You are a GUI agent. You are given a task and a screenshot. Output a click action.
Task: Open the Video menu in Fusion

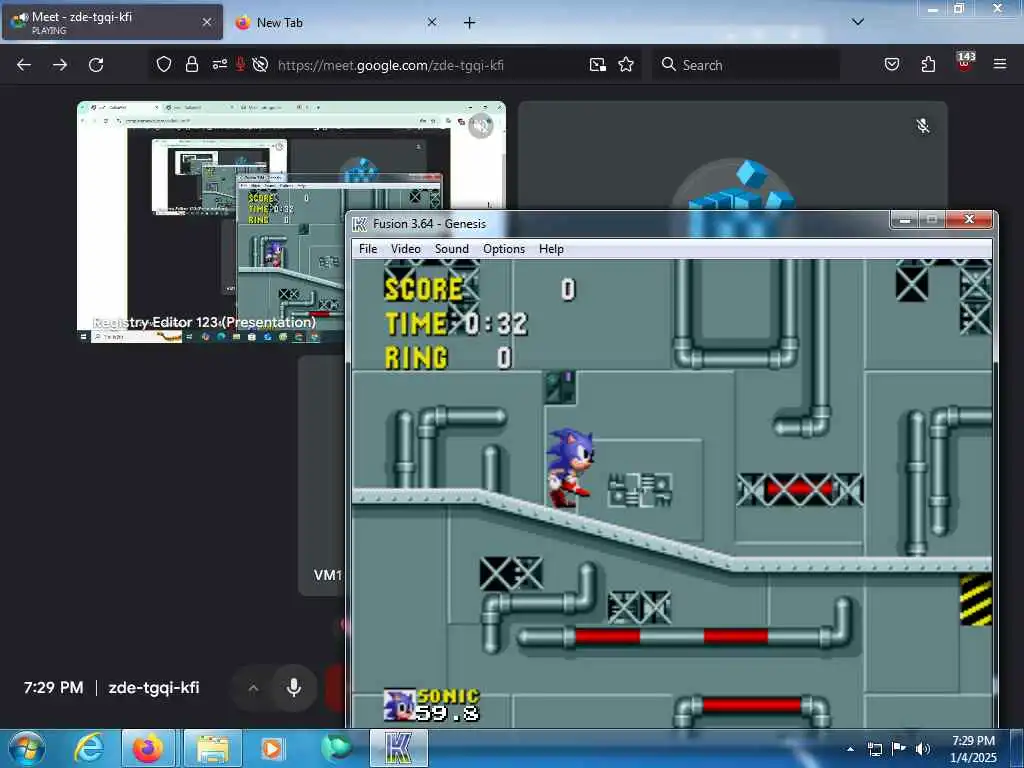(406, 249)
